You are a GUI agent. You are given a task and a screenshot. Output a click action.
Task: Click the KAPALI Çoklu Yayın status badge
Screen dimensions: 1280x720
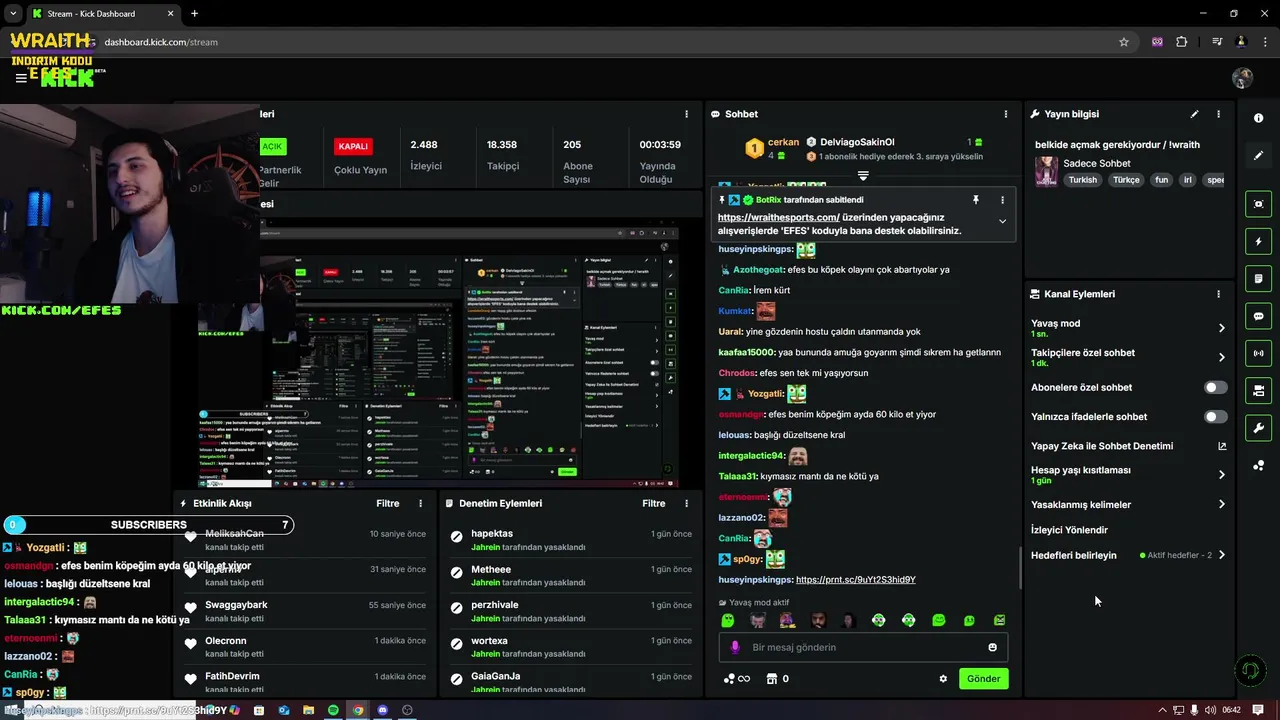click(353, 146)
